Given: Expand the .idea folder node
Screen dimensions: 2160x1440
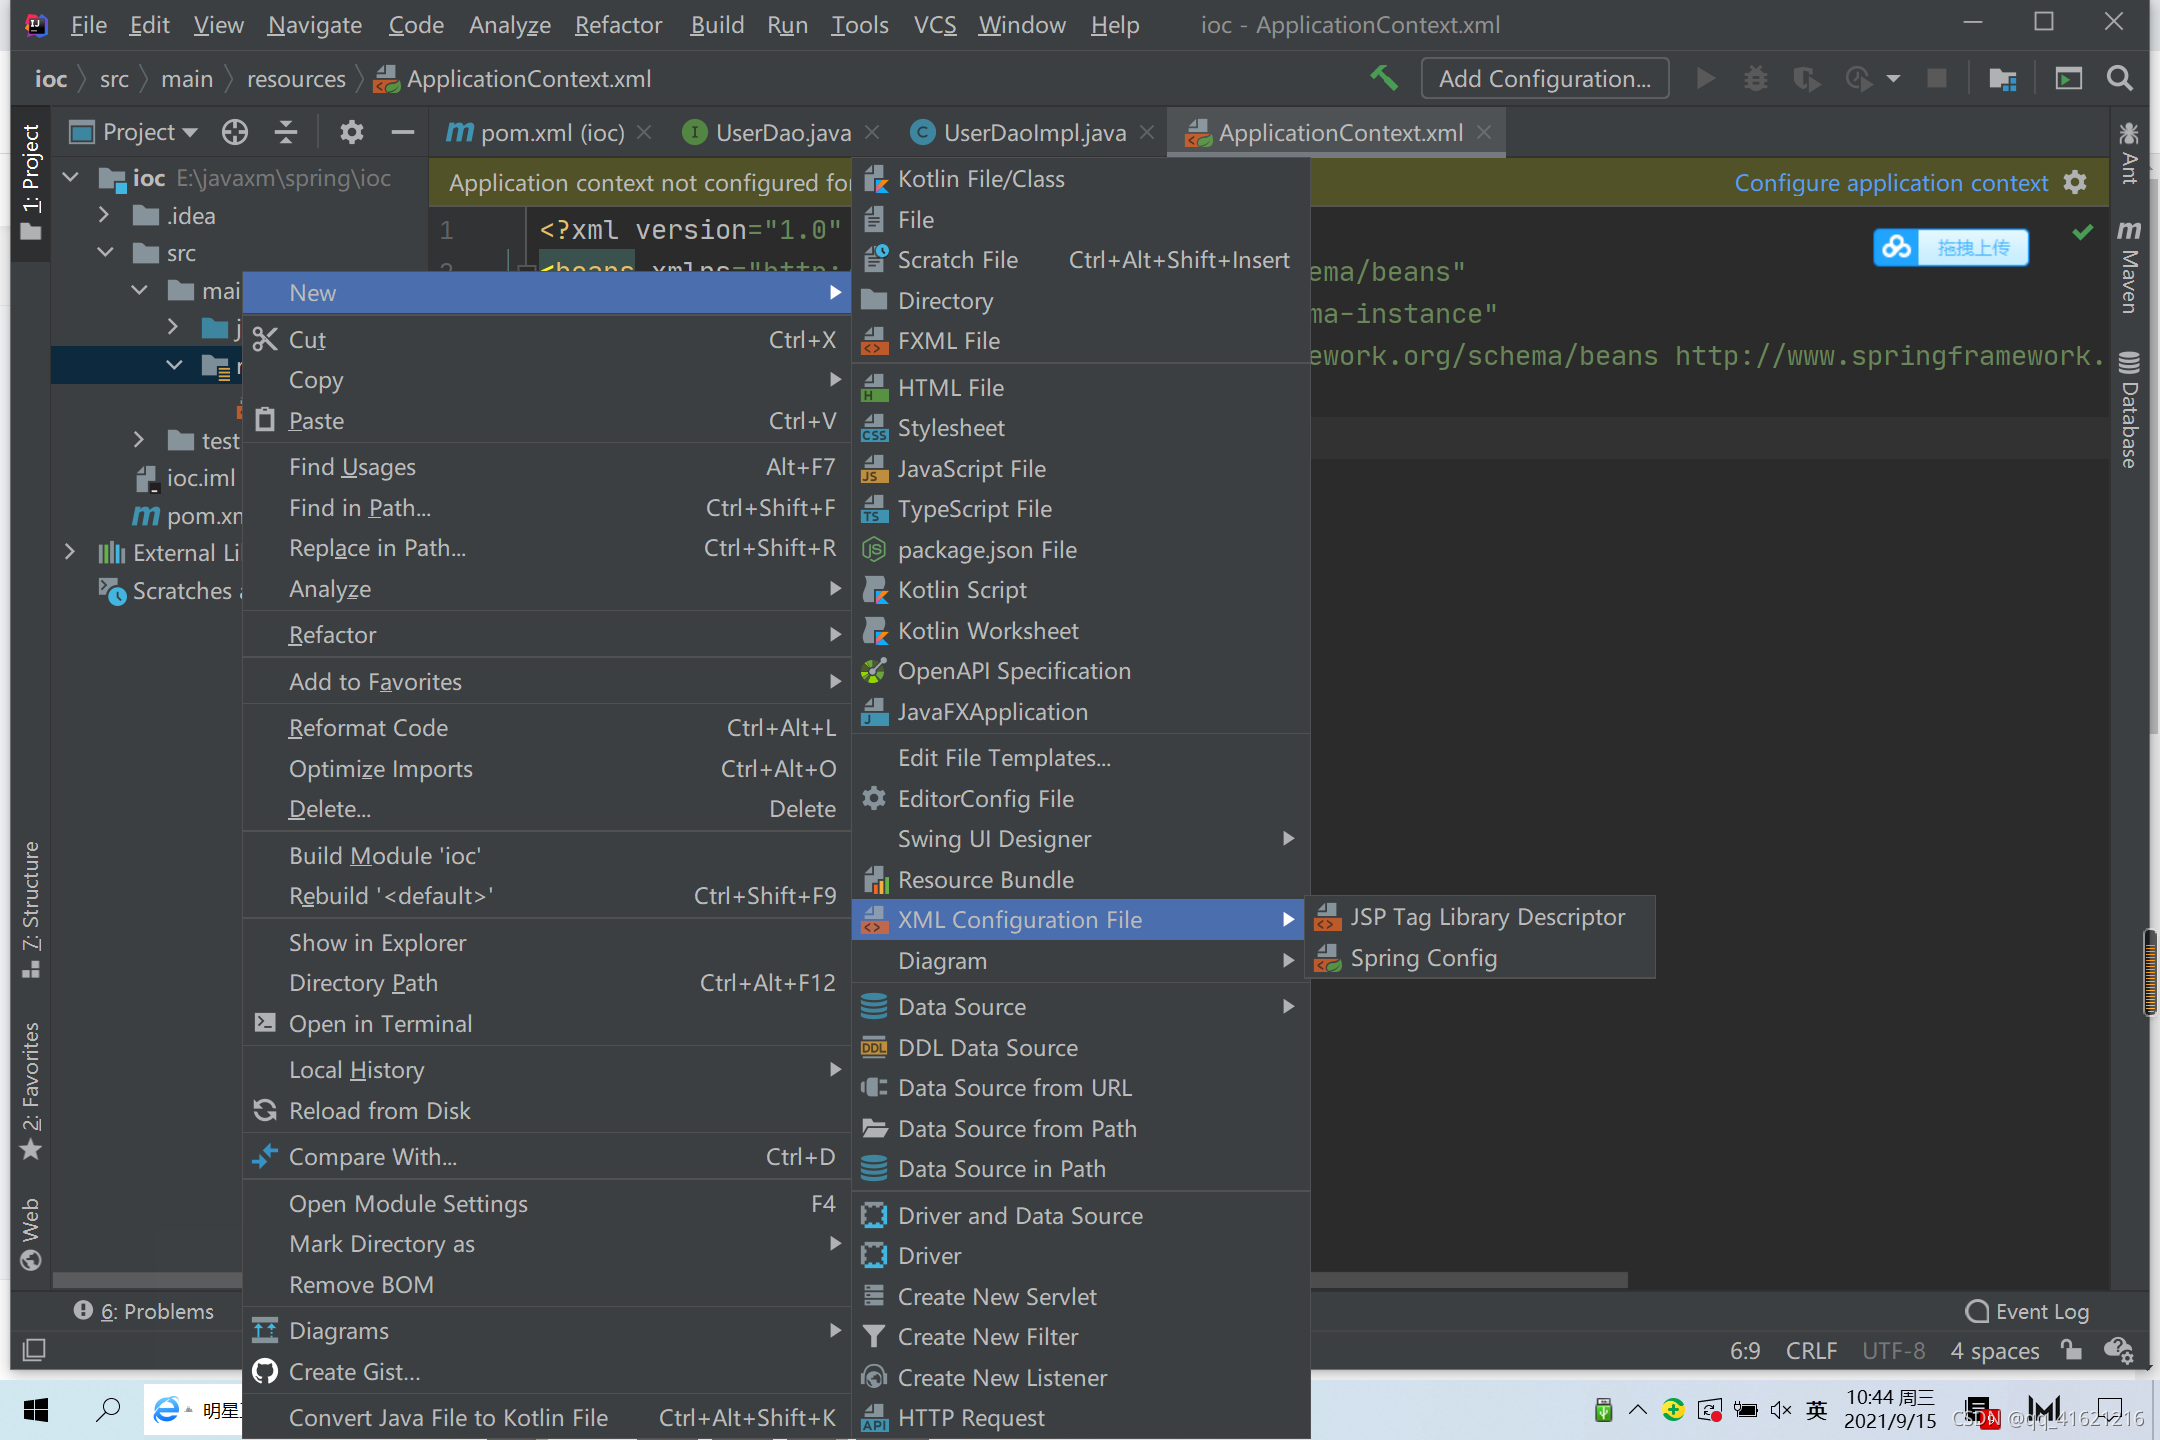Looking at the screenshot, I should tap(104, 215).
